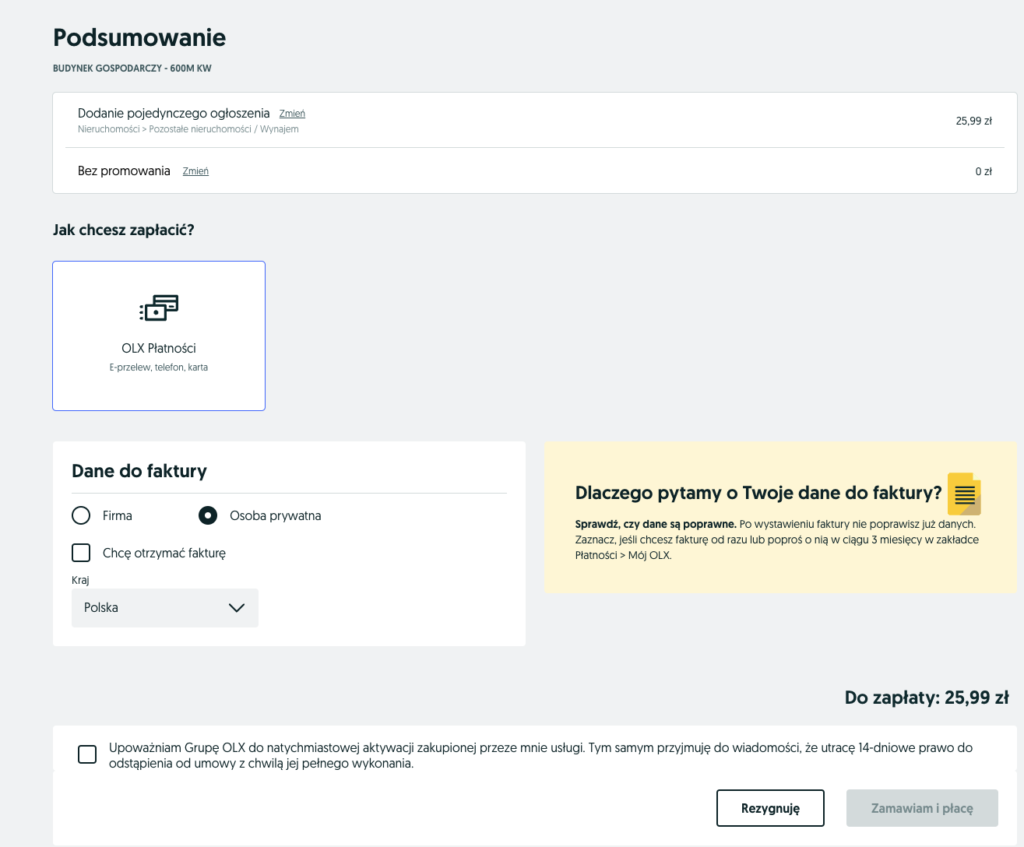This screenshot has width=1024, height=847.
Task: Click the E-przelew, telefon, karta subtitle
Action: pyautogui.click(x=159, y=367)
